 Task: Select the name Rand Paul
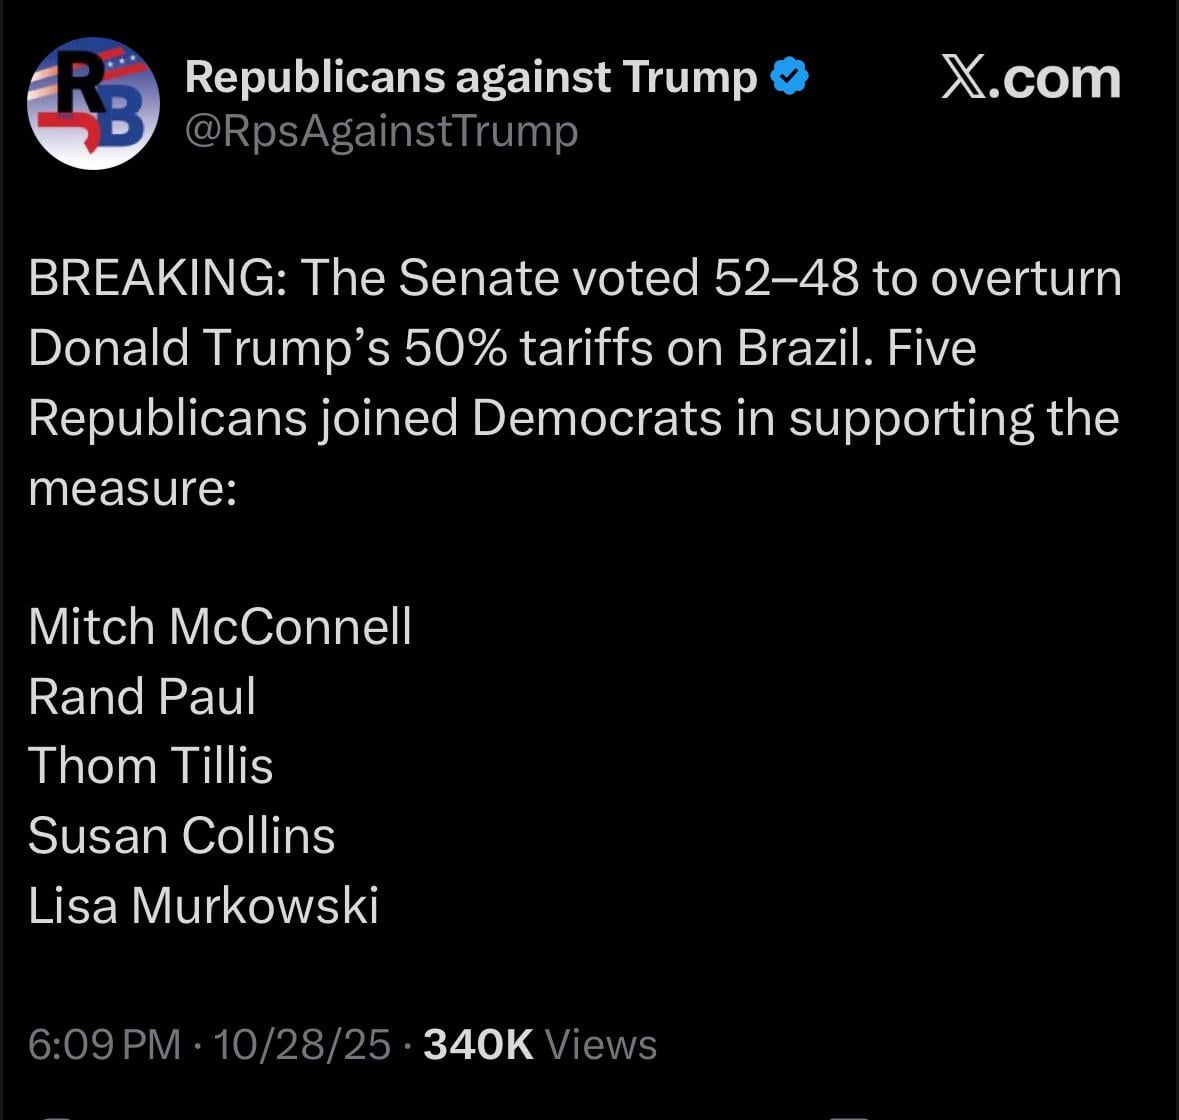pyautogui.click(x=142, y=697)
